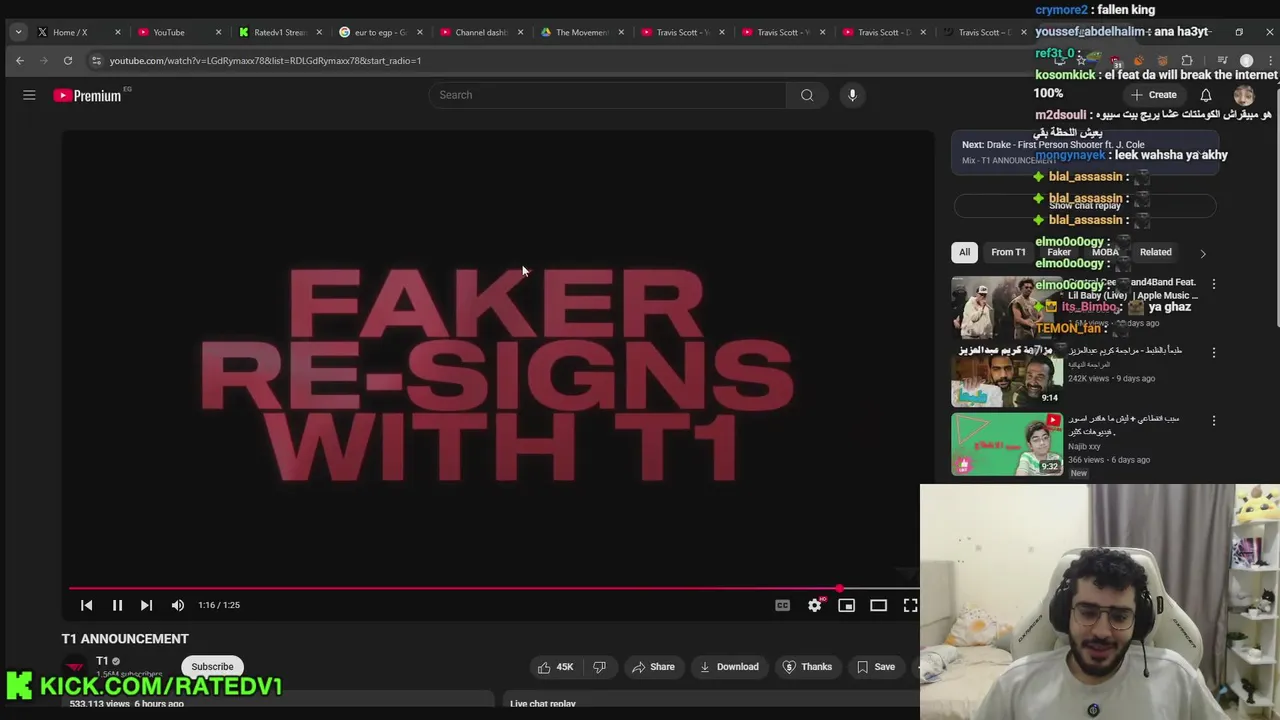This screenshot has width=1280, height=720.
Task: Seek on the red video progress bar
Action: 493,589
